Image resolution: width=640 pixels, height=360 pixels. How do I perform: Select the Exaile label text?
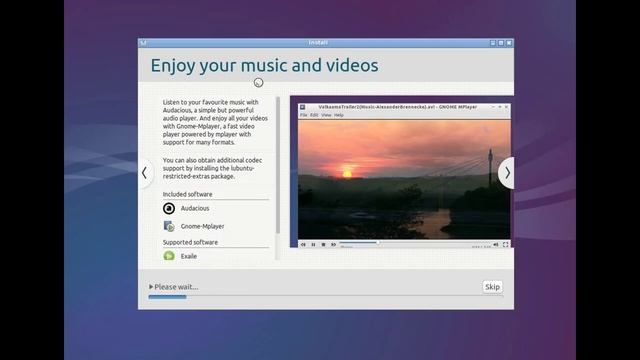pyautogui.click(x=189, y=256)
